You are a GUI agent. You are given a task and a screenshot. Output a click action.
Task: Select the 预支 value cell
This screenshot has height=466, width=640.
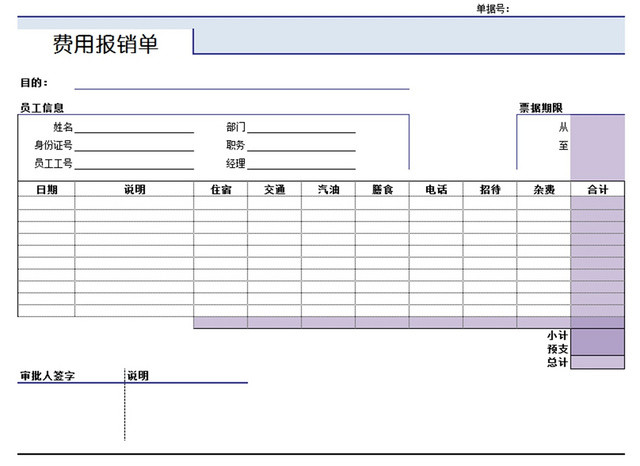[x=597, y=349]
